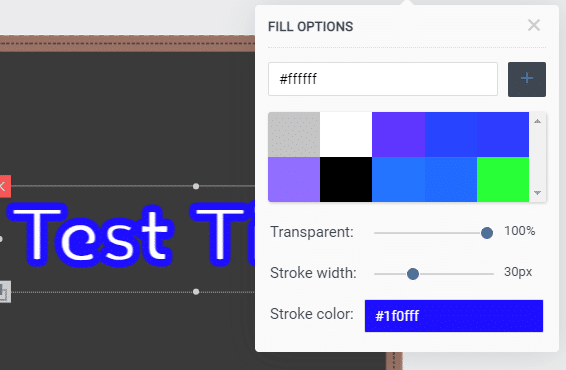Pick the white color swatch

pos(346,134)
